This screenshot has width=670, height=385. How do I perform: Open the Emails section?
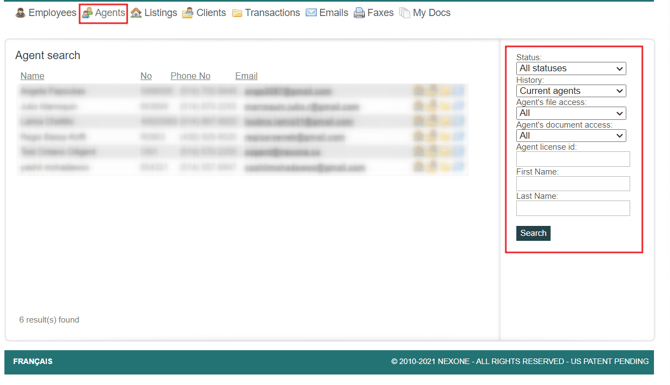tap(327, 13)
